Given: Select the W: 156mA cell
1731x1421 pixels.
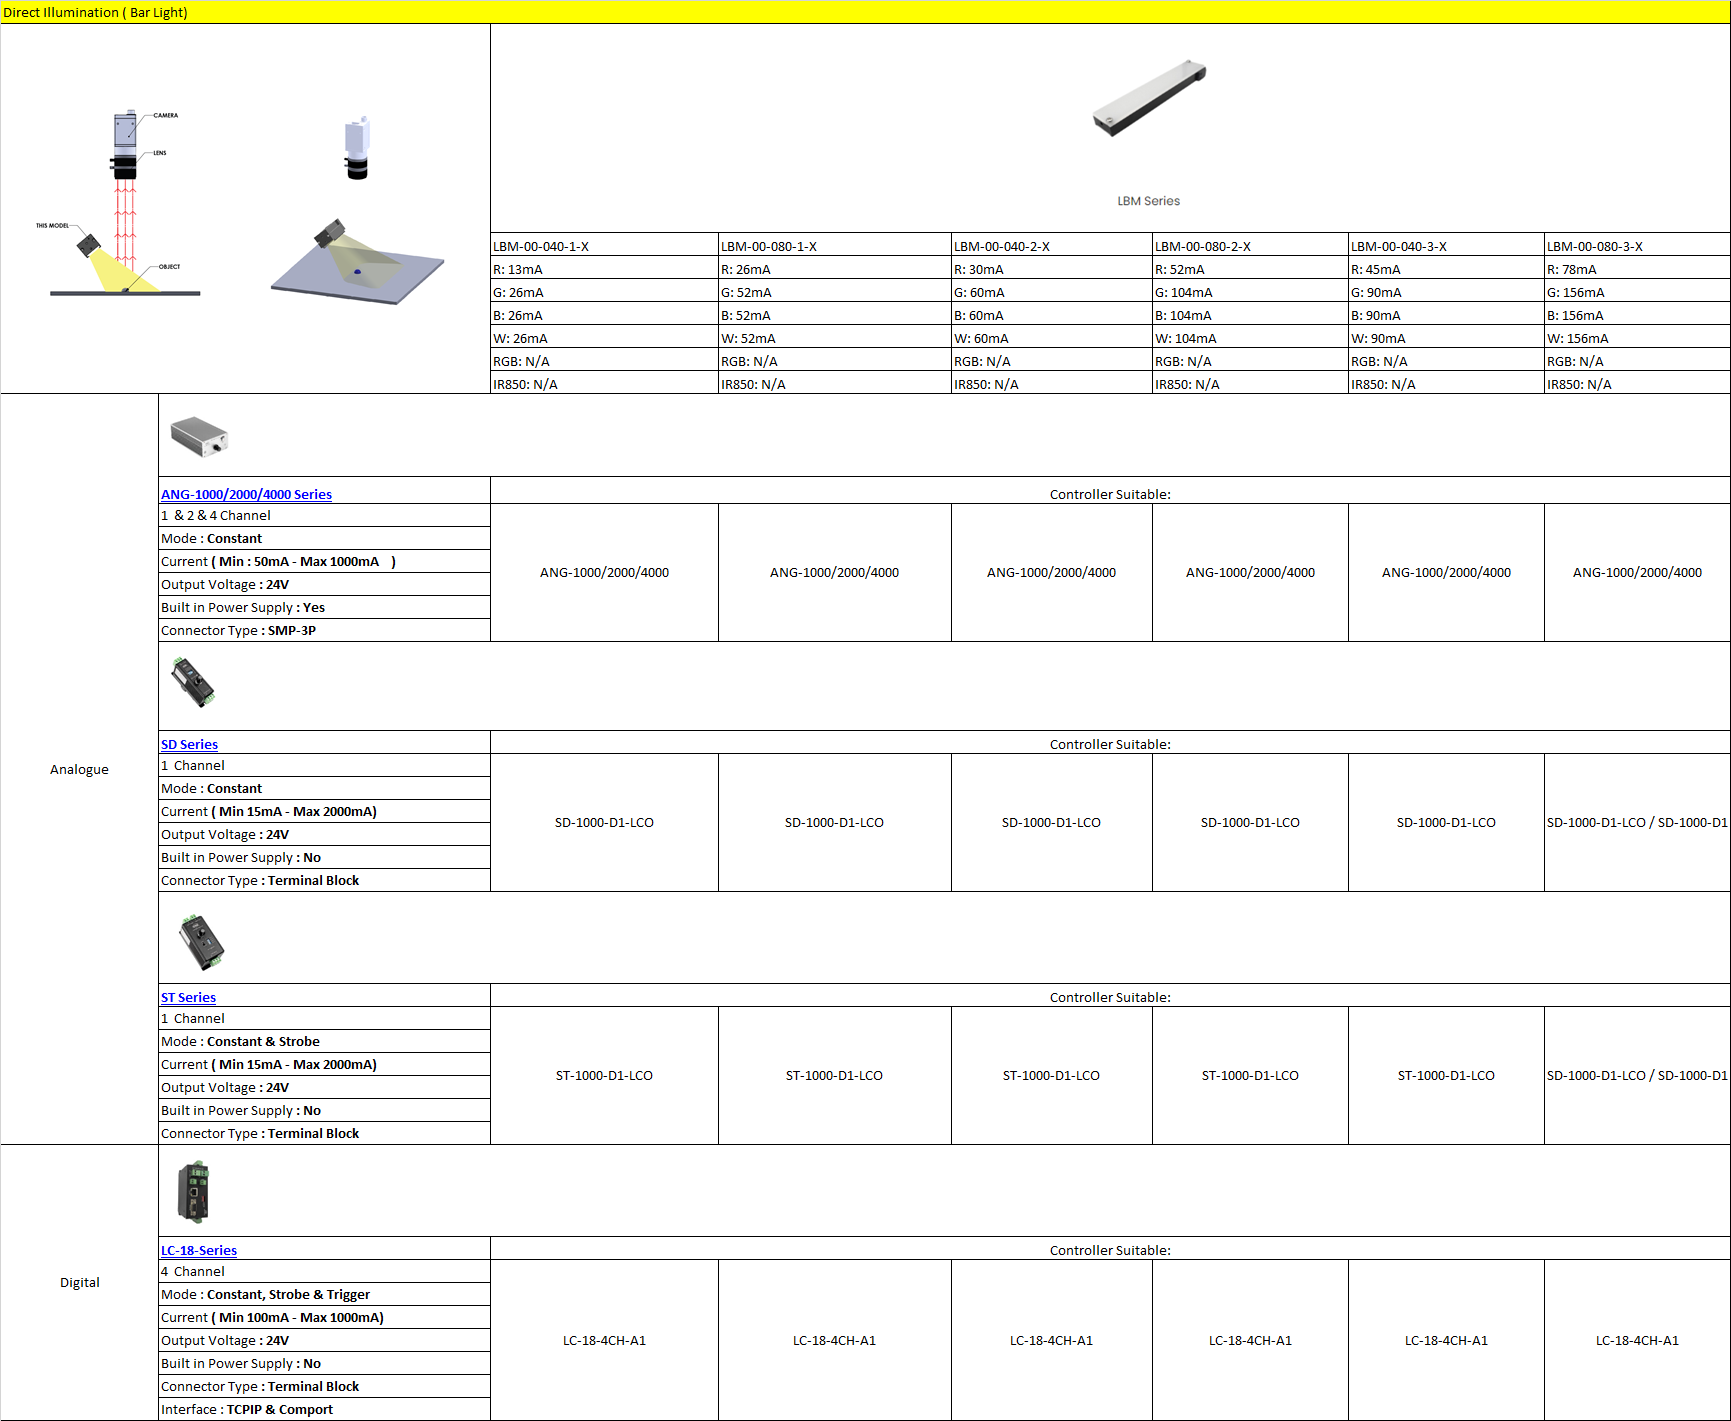Looking at the screenshot, I should coord(1637,338).
